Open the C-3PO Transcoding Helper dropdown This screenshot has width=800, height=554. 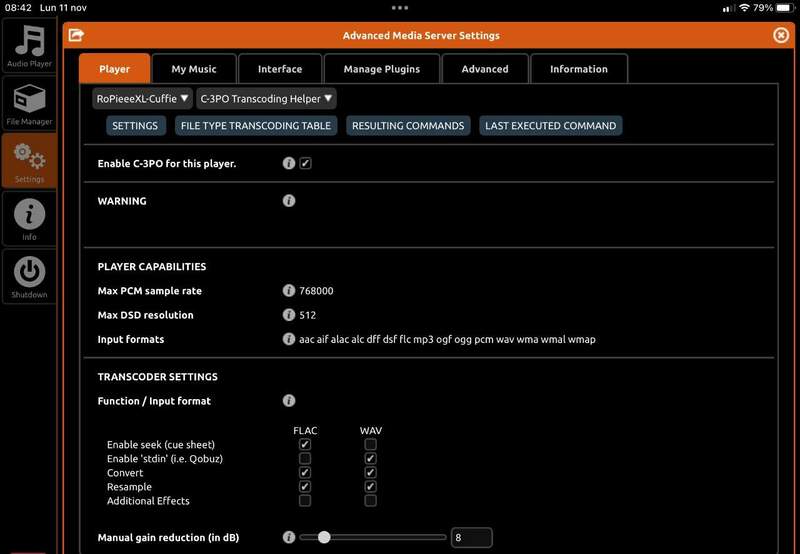266,99
